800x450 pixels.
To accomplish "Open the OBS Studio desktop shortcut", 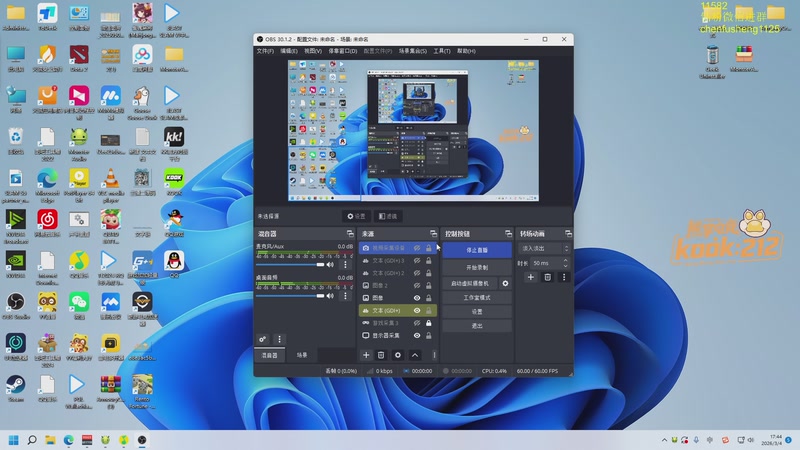I will pyautogui.click(x=16, y=306).
